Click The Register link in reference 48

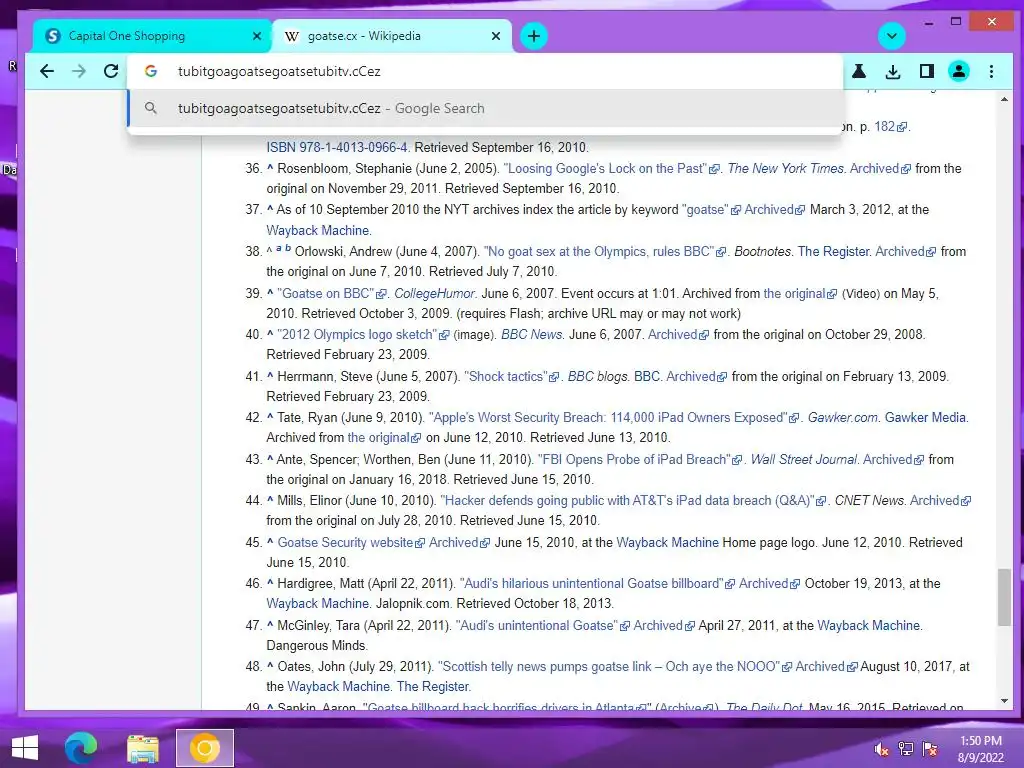click(433, 686)
